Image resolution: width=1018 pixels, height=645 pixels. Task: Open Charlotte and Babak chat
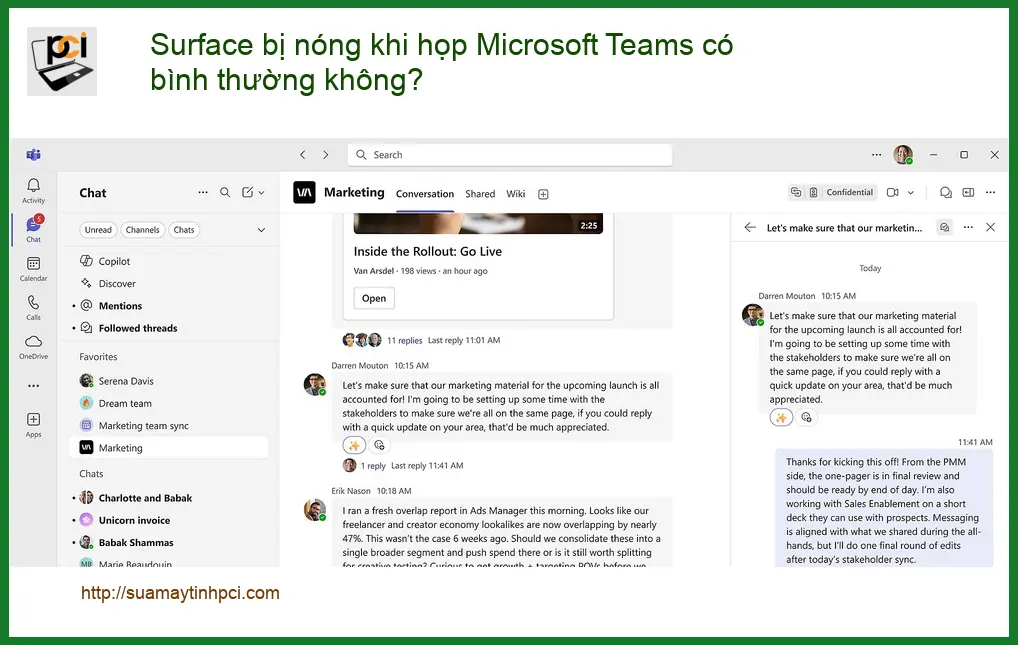(x=169, y=498)
